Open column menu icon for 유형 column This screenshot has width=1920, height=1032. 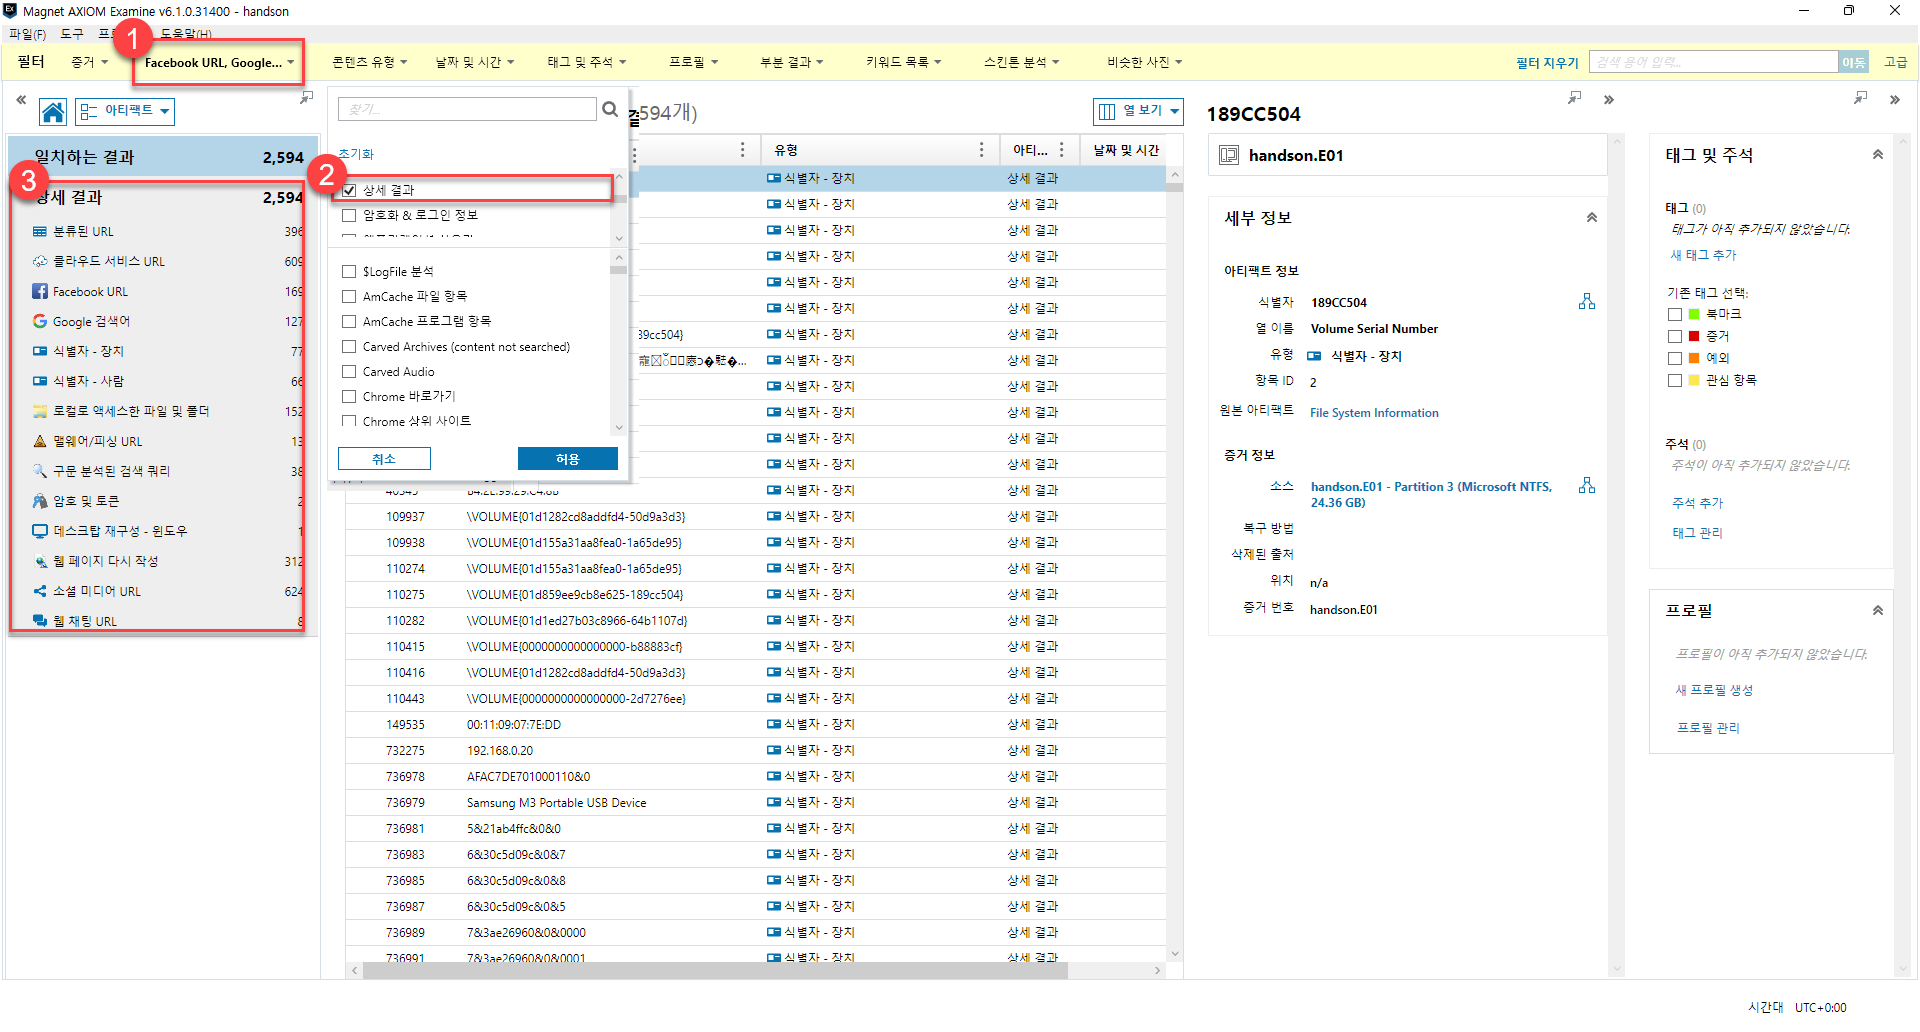point(981,150)
